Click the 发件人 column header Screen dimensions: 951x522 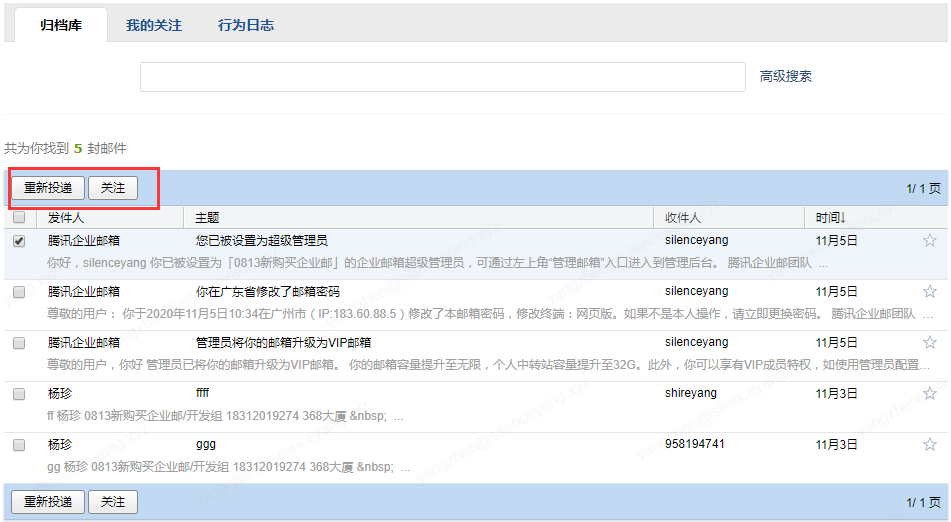pyautogui.click(x=66, y=217)
